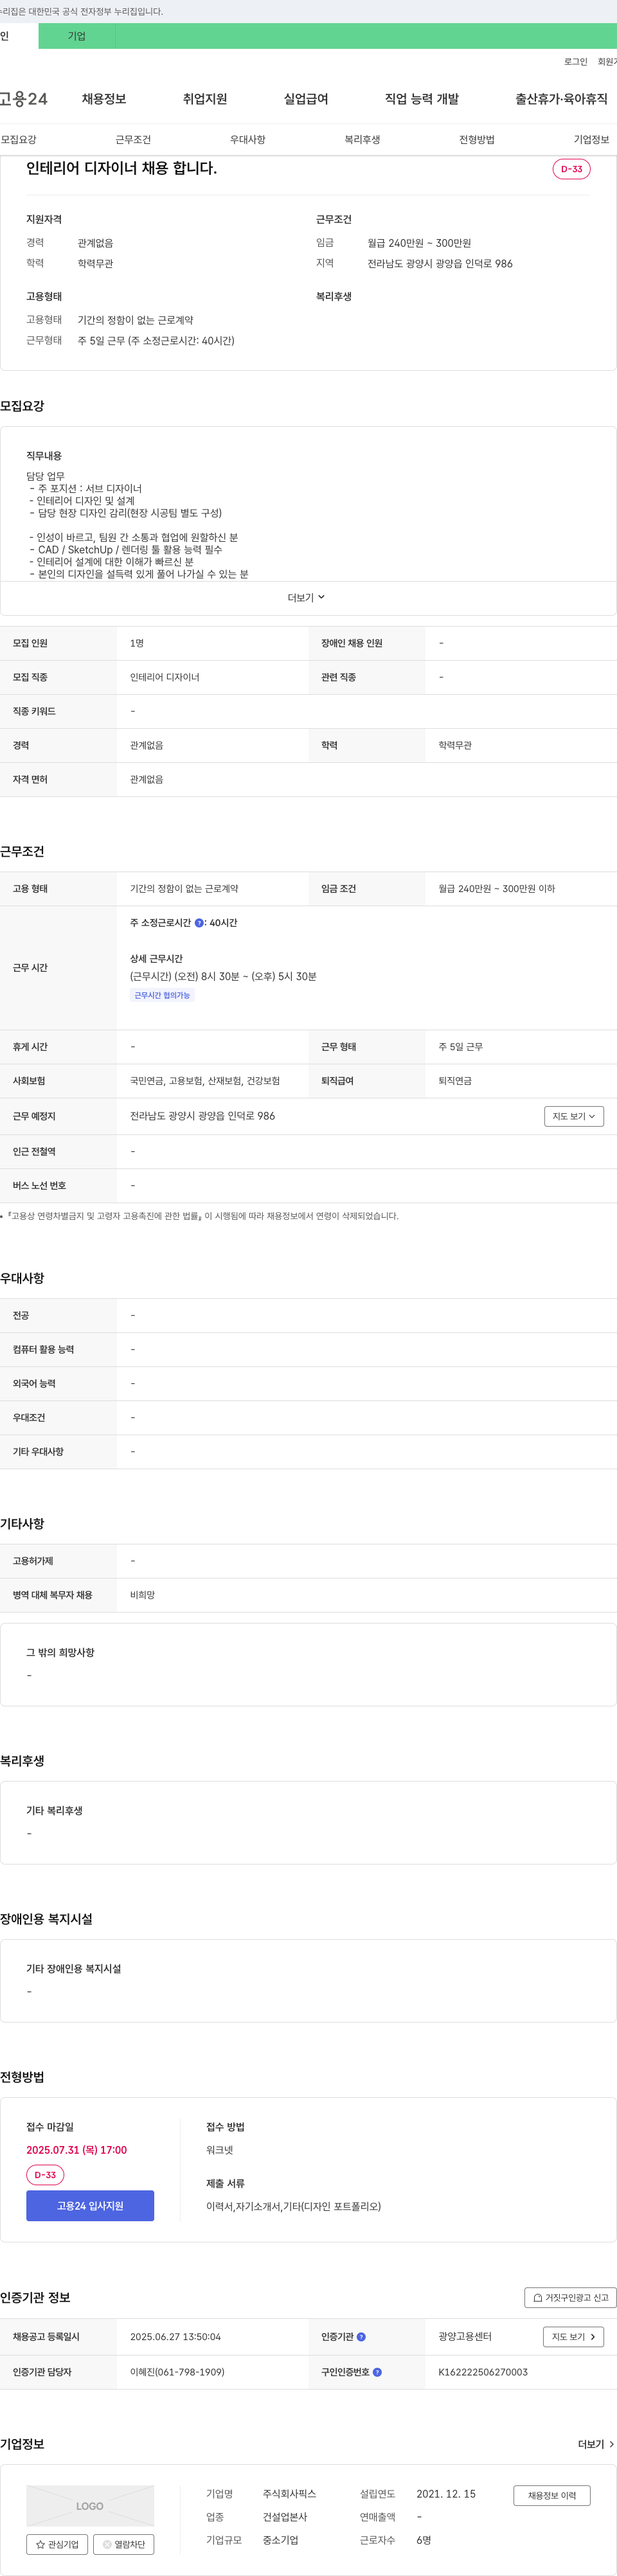The width and height of the screenshot is (617, 2576).
Task: Click the 근로자수 value 6명
Action: click(x=423, y=2540)
